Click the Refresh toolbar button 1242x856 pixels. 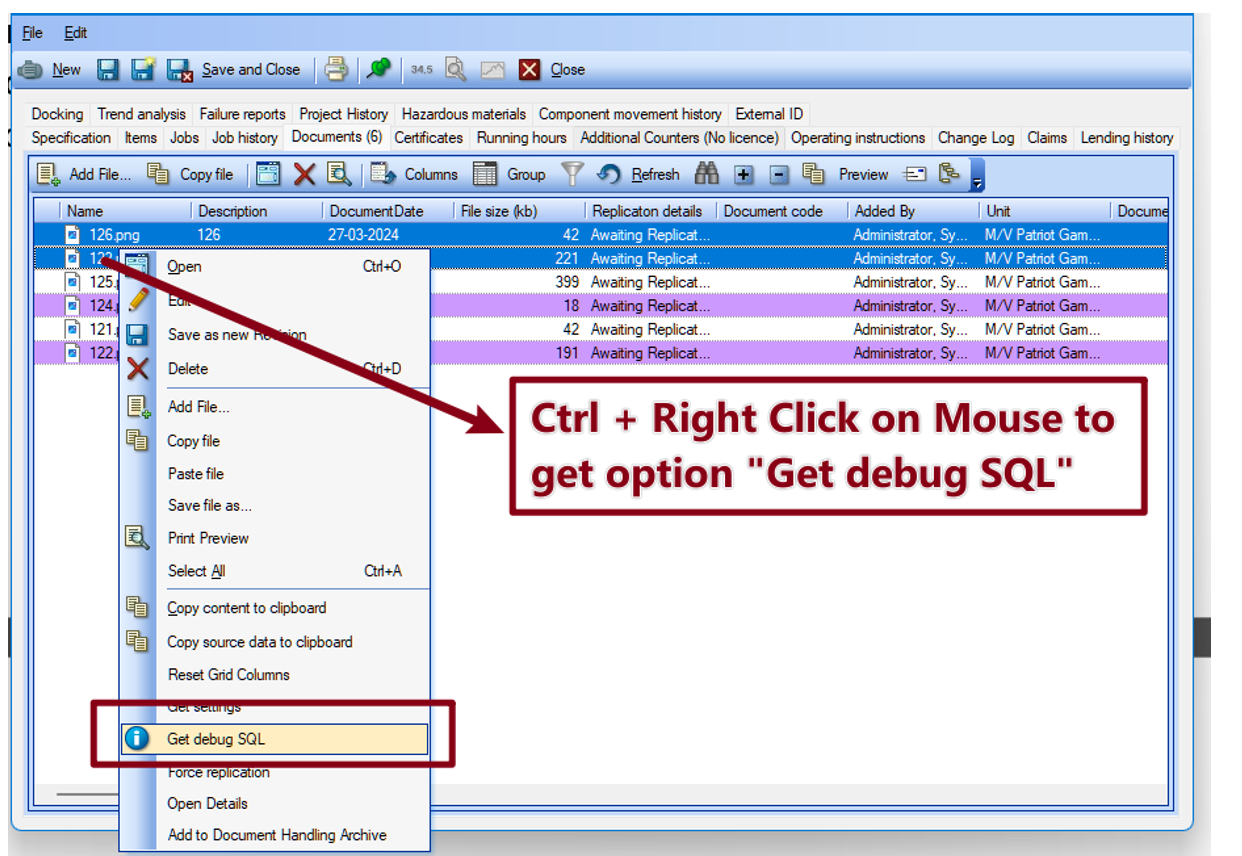click(640, 174)
